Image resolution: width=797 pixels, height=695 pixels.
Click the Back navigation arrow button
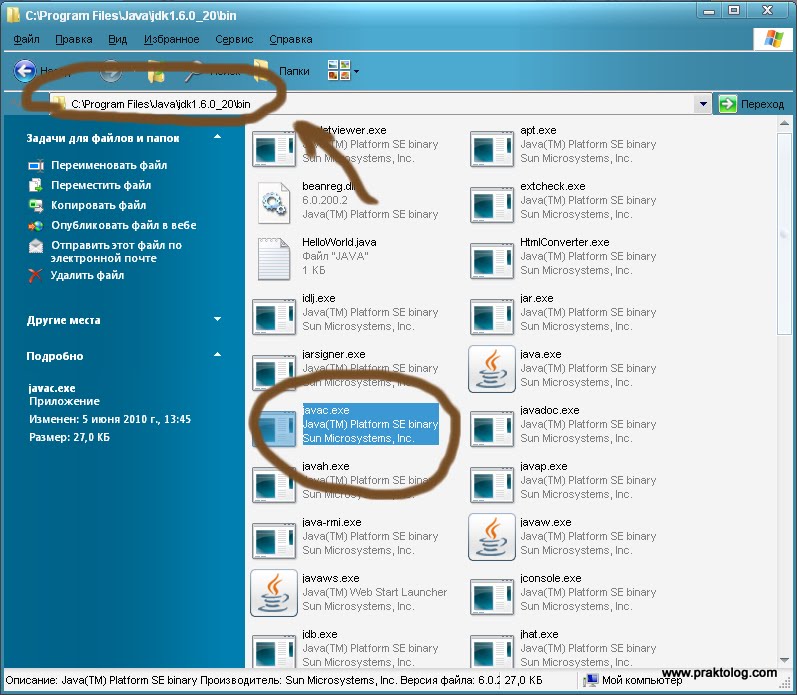point(25,71)
